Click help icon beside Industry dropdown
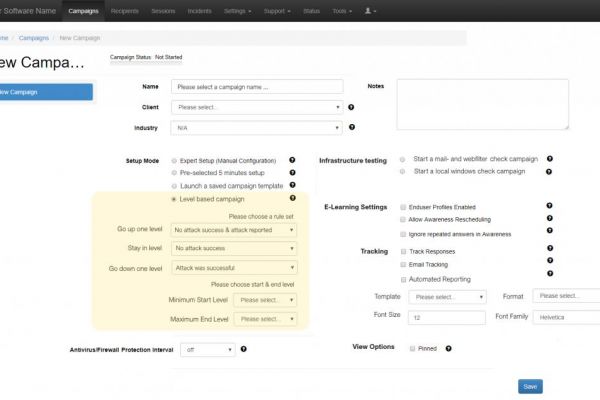The height and width of the screenshot is (400, 600). (x=353, y=128)
